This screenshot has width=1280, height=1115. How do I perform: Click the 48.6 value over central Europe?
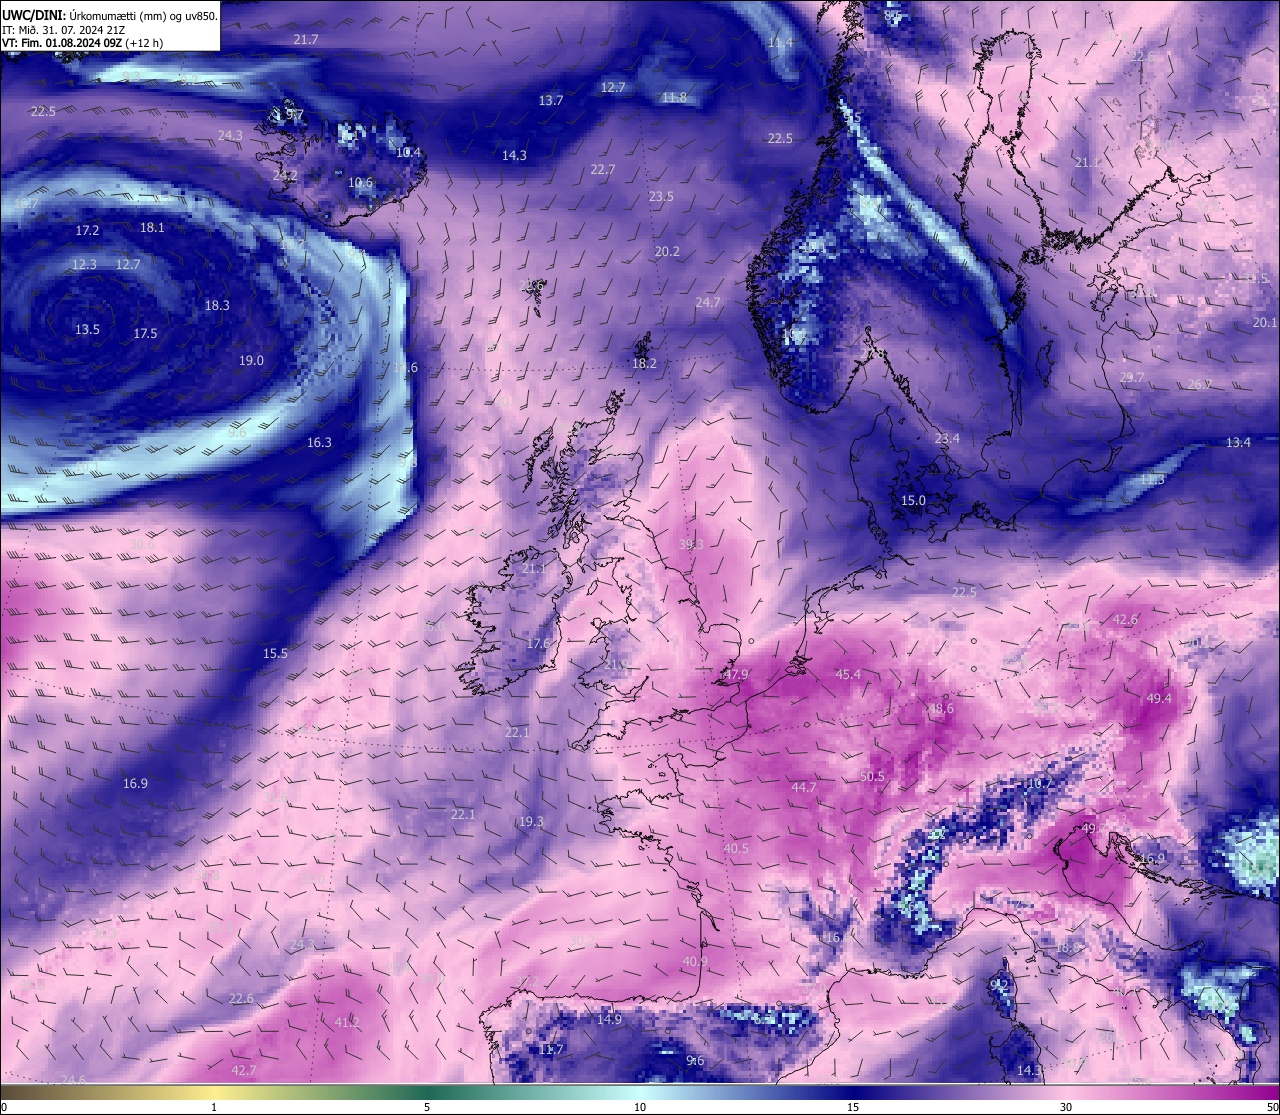click(x=941, y=708)
